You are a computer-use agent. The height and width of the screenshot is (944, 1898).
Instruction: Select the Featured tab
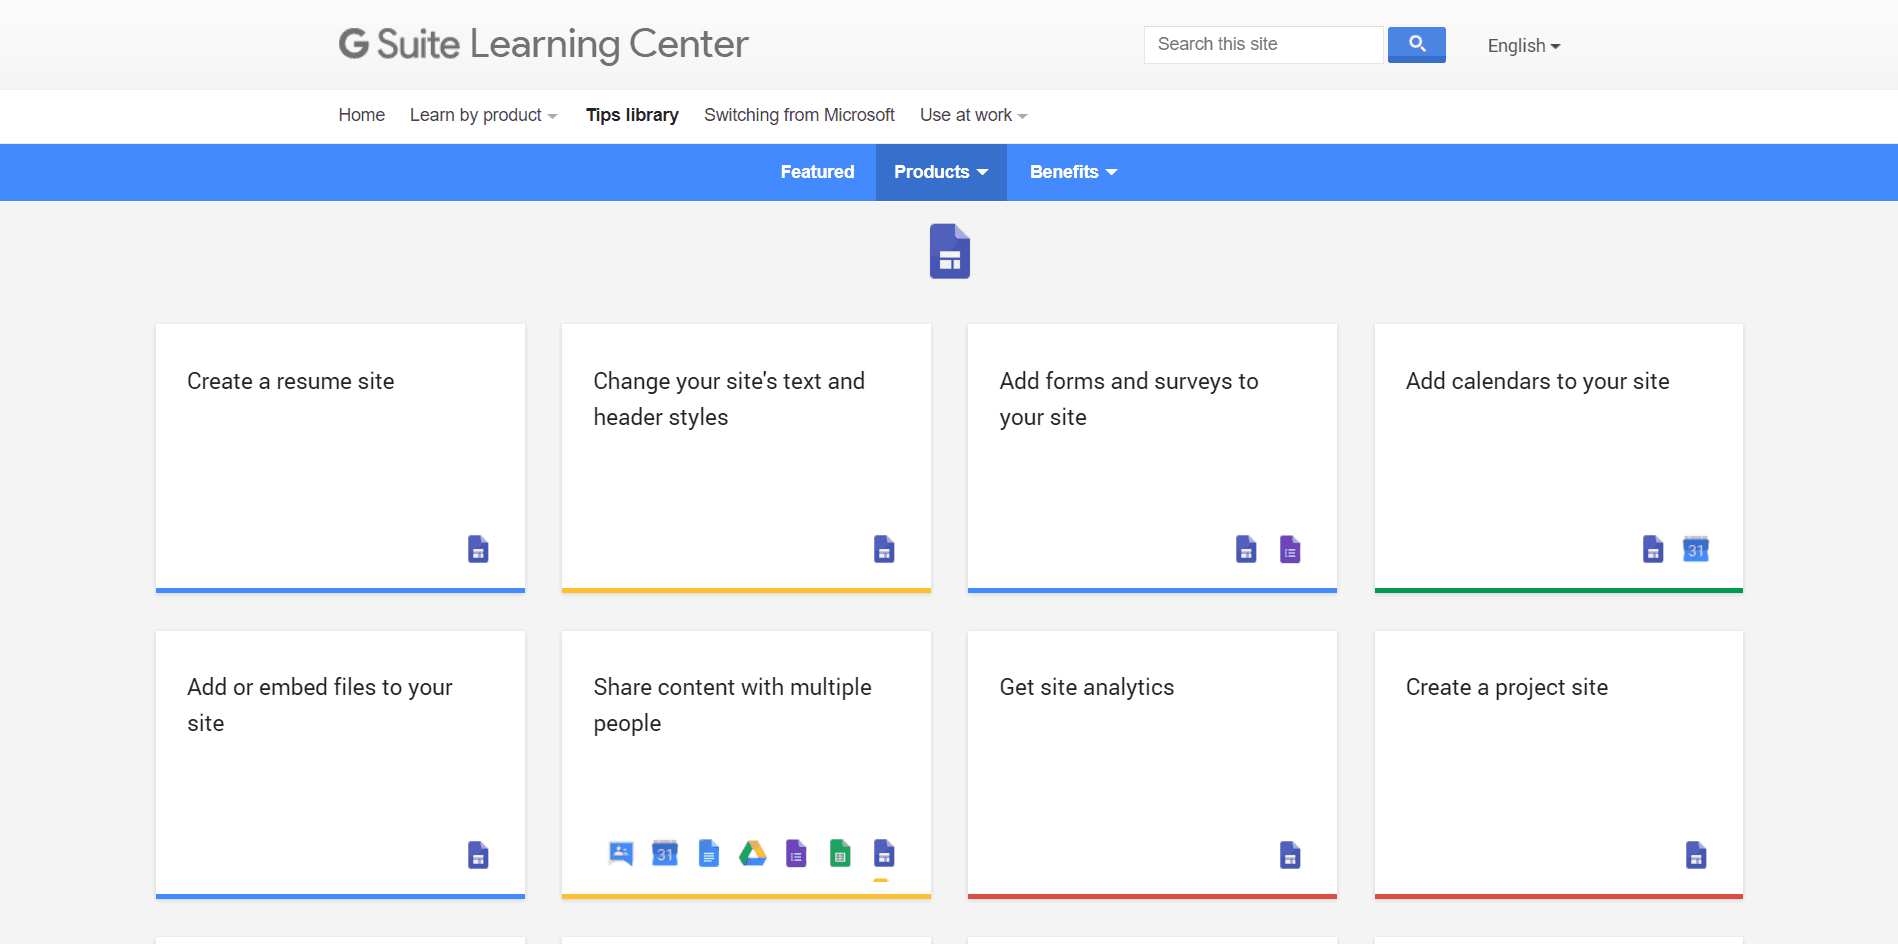(x=817, y=172)
